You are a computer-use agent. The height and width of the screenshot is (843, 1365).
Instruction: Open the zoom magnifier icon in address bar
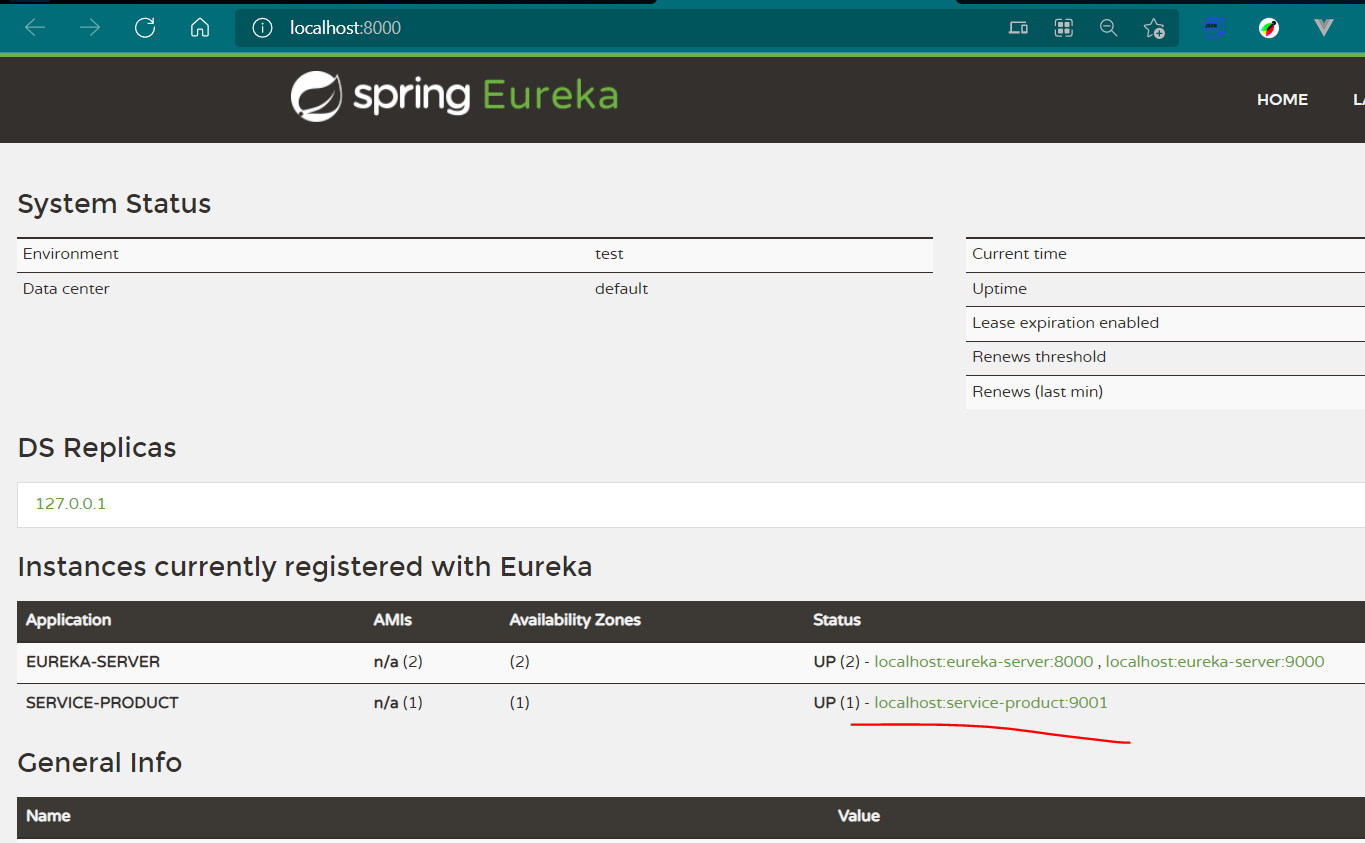[x=1108, y=28]
